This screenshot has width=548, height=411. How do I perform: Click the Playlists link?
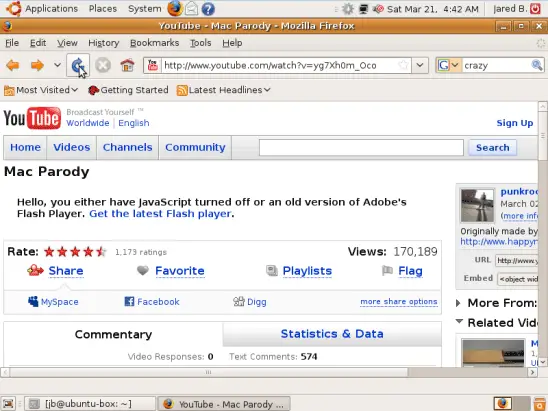(307, 271)
